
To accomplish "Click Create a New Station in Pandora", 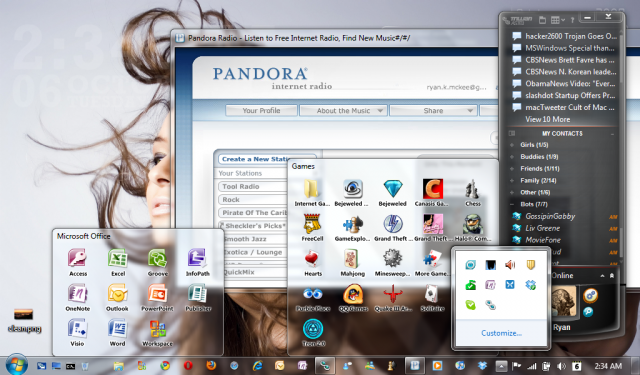I will click(x=267, y=159).
